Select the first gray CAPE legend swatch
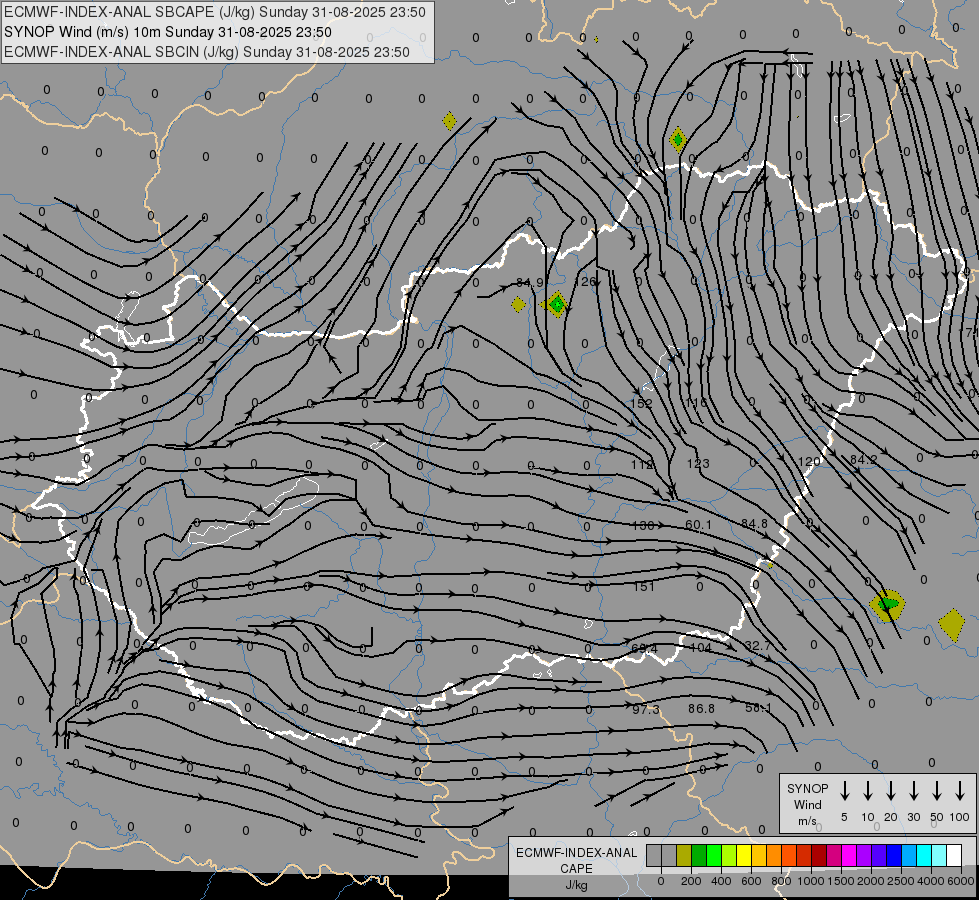 pyautogui.click(x=654, y=856)
